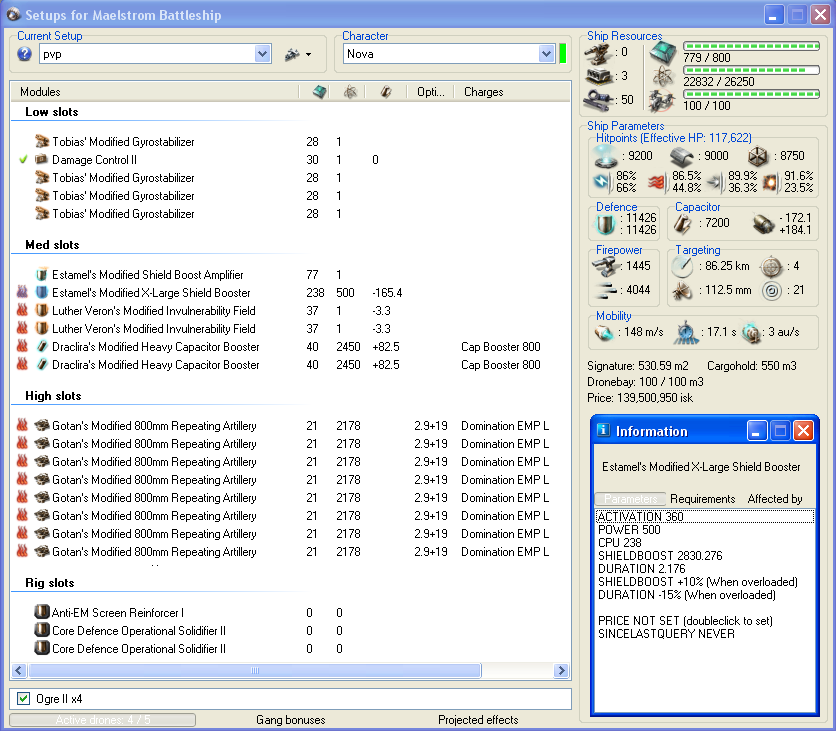The image size is (836, 731).
Task: Uncheck the Ogre II x4 drones checkbox
Action: click(24, 698)
